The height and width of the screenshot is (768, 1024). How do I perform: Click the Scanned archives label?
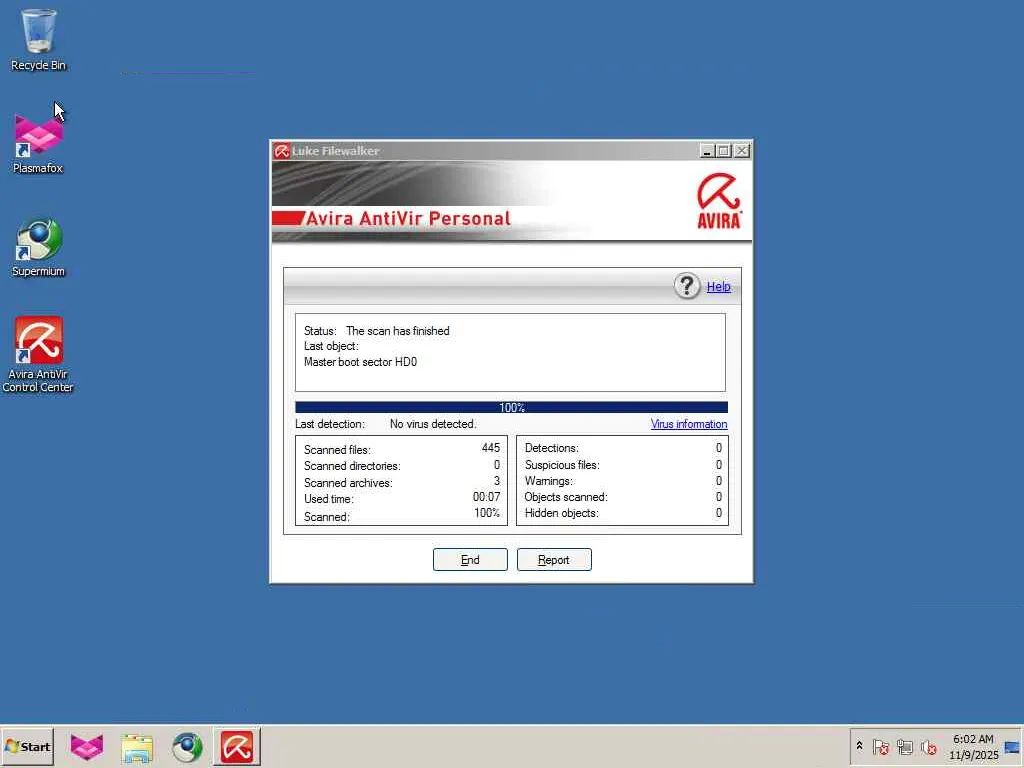(348, 483)
